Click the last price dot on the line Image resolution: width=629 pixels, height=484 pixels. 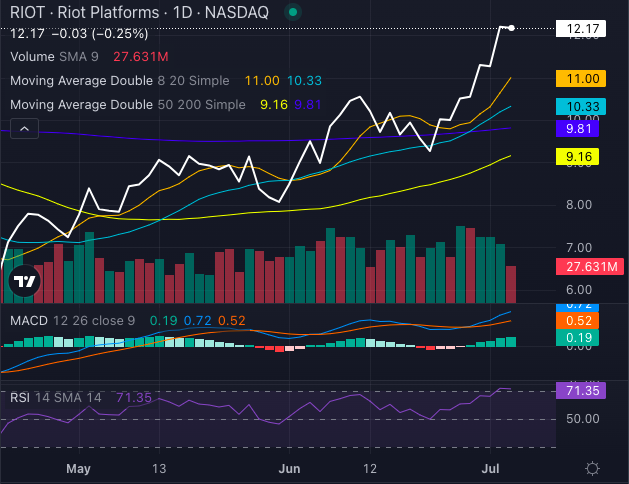pos(511,28)
